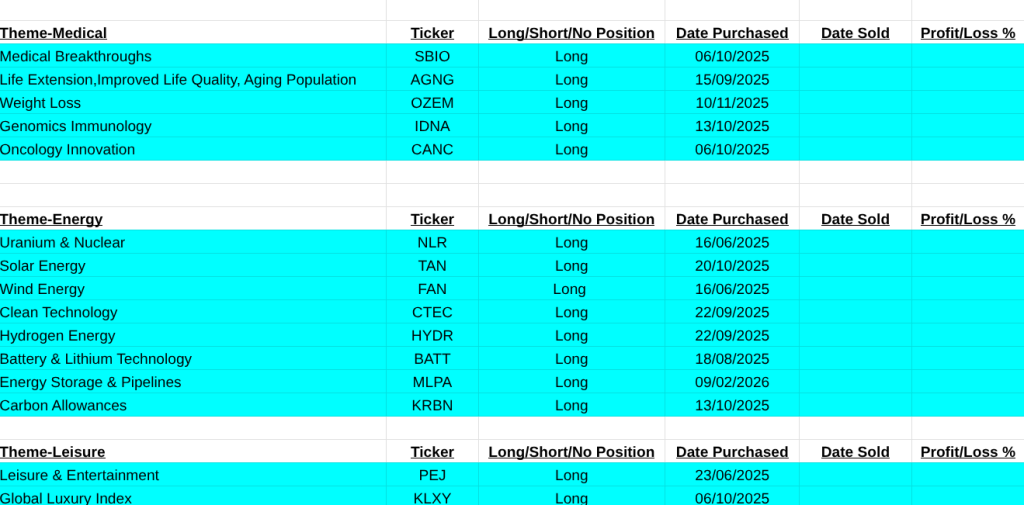Select the PEJ ticker cell
The width and height of the screenshot is (1024, 505).
click(x=432, y=475)
